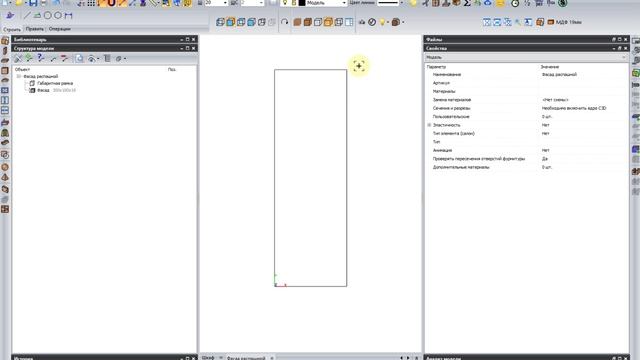The width and height of the screenshot is (640, 360).
Task: Click the zoom magnifier icon
Action: (x=518, y=22)
